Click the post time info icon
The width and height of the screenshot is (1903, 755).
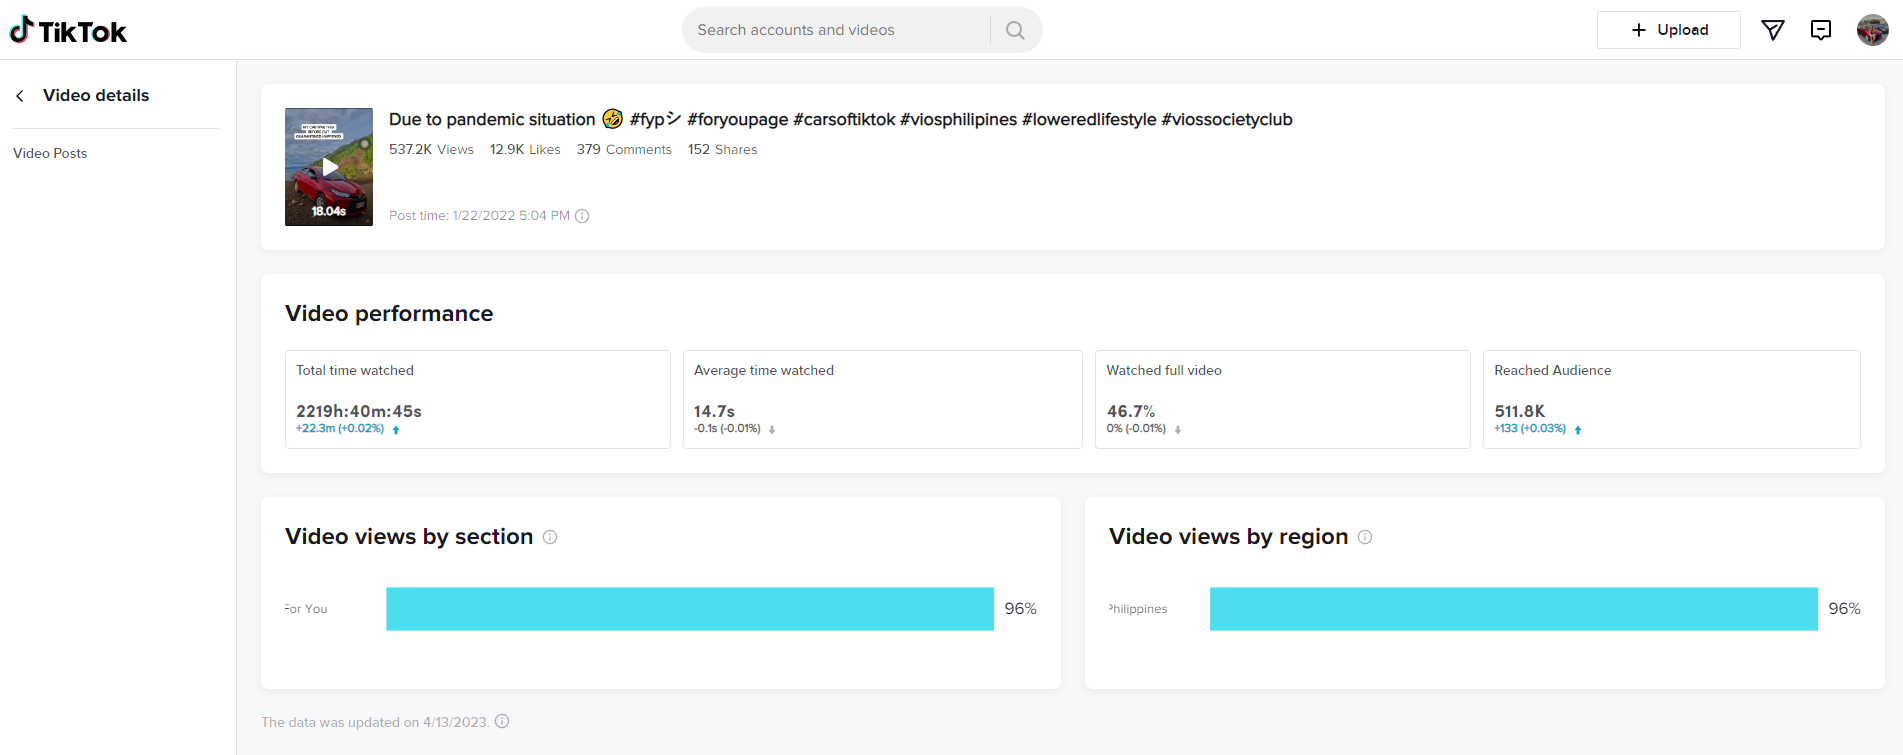582,216
